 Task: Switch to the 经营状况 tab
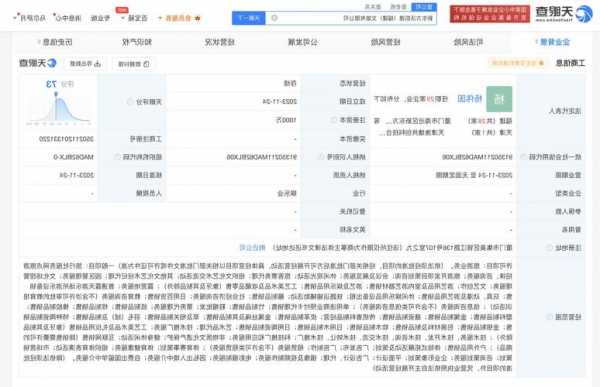point(220,42)
